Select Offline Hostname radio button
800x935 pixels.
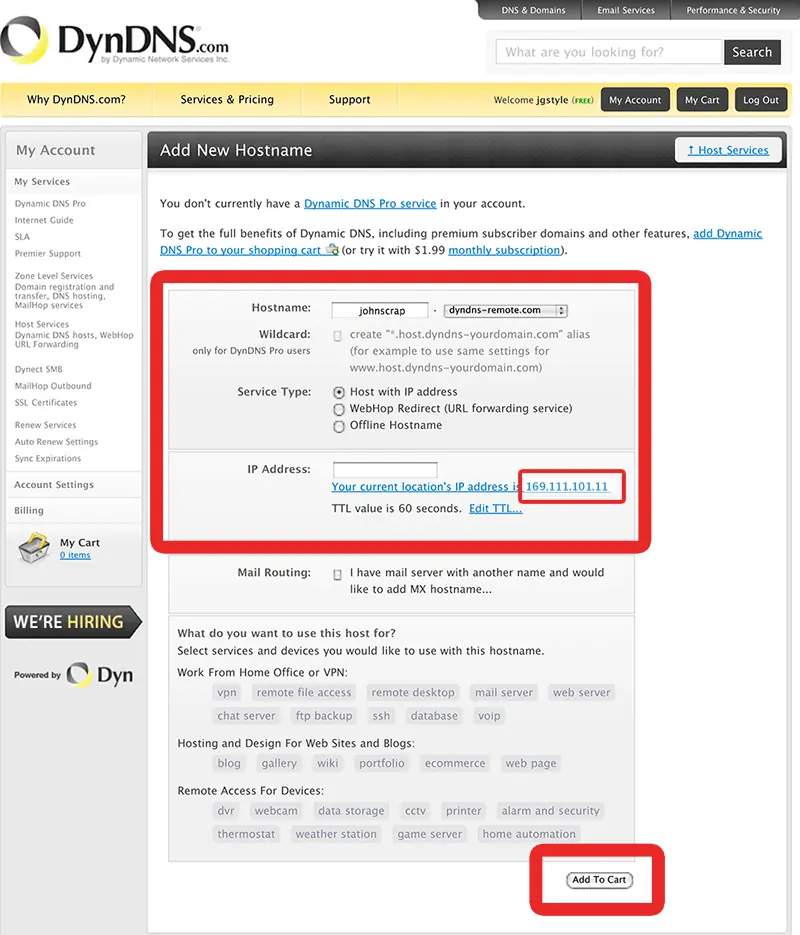339,426
